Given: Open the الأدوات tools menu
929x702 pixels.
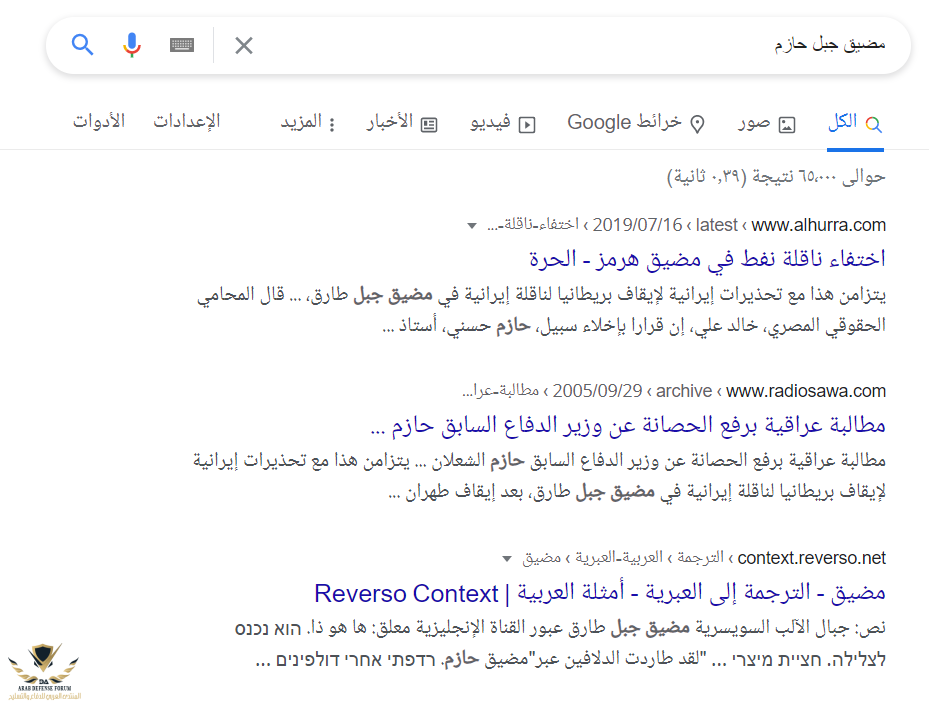Looking at the screenshot, I should click(x=99, y=122).
